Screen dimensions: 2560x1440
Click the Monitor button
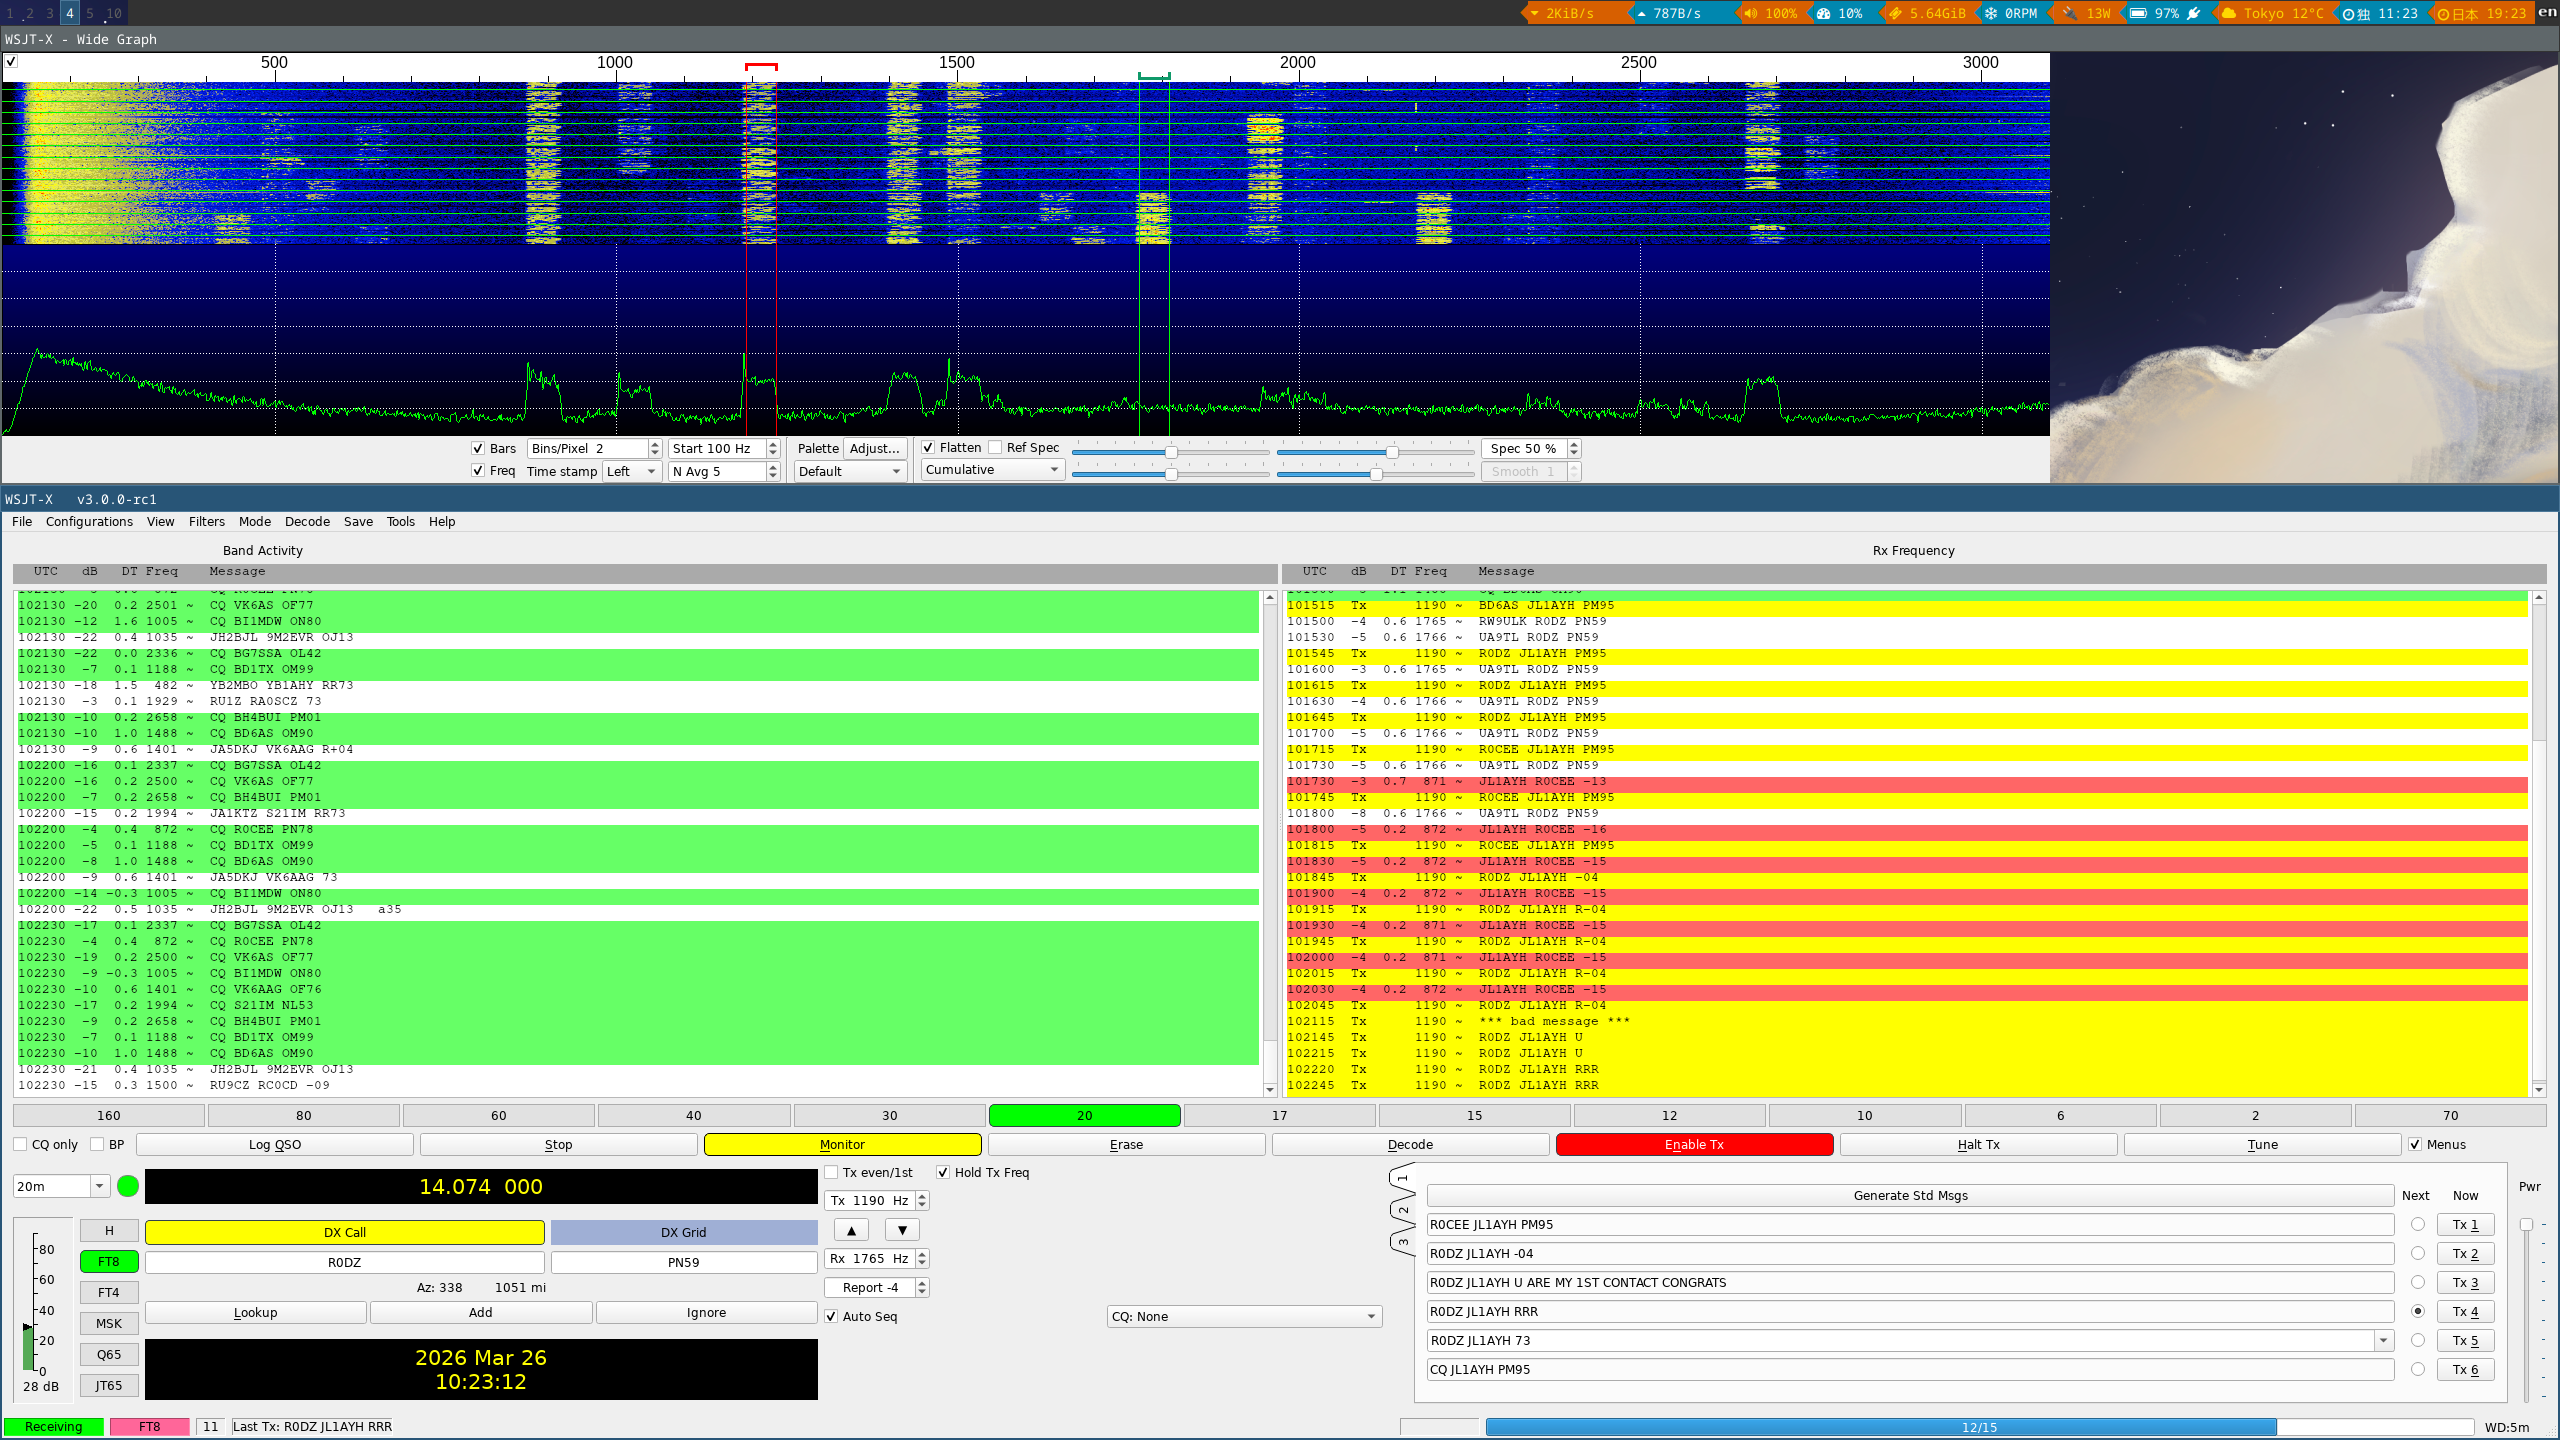pos(842,1144)
